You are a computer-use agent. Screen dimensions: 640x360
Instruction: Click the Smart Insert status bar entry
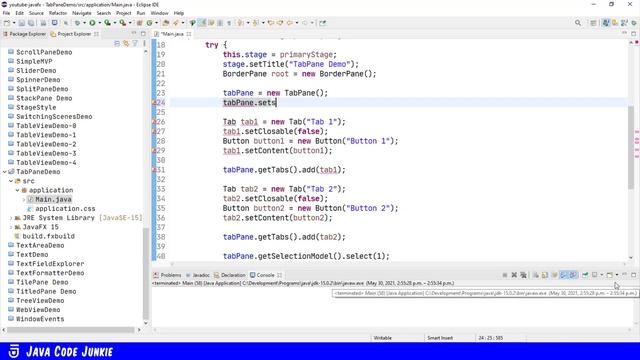(x=440, y=338)
